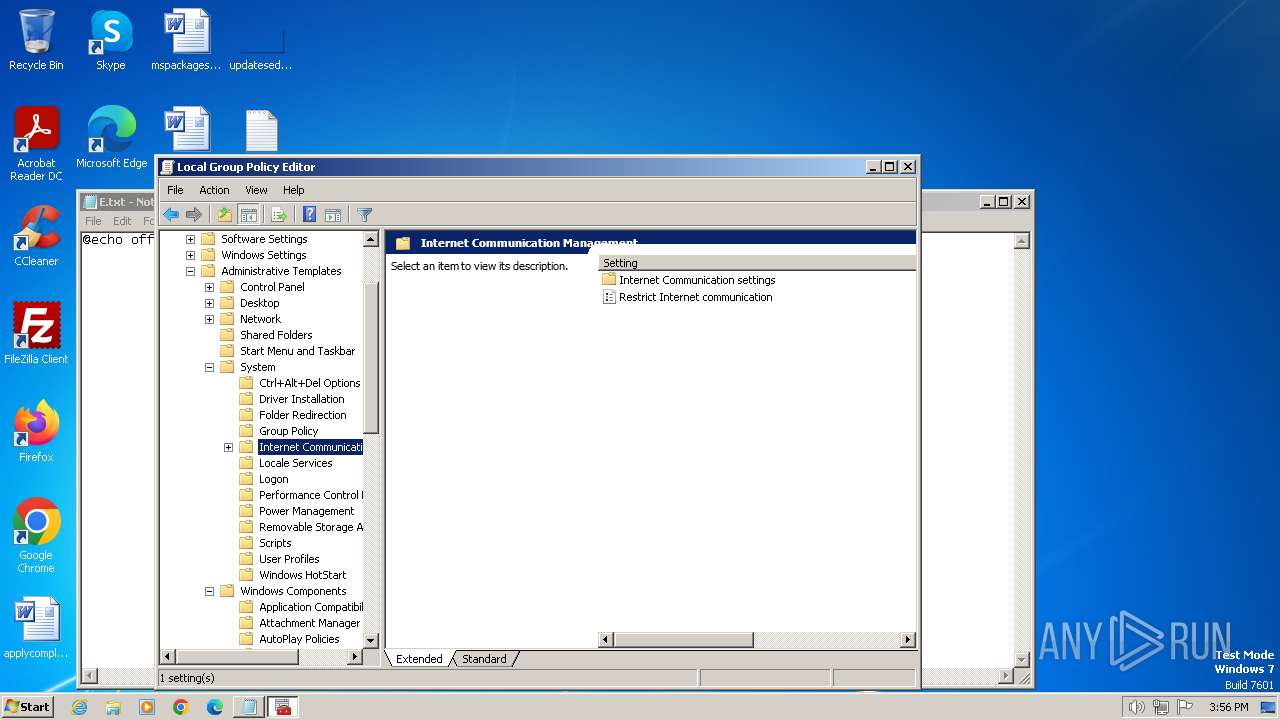Open Windows Explorer from the taskbar
The image size is (1280, 720).
pyautogui.click(x=113, y=707)
